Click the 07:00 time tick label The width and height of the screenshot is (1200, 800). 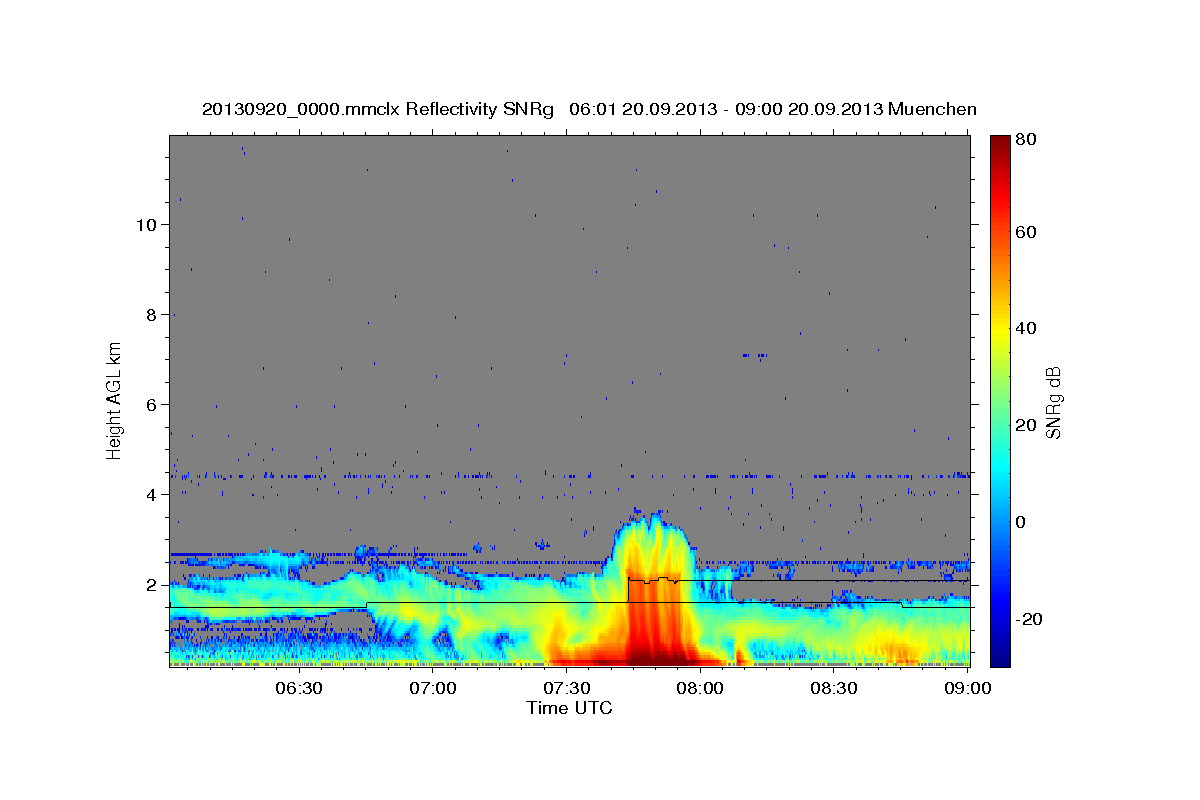point(433,688)
